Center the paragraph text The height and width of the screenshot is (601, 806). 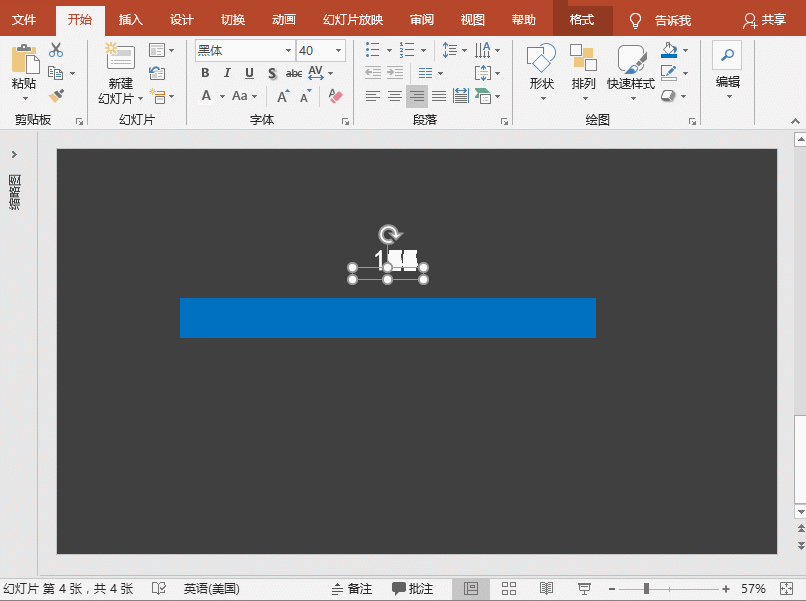coord(395,96)
